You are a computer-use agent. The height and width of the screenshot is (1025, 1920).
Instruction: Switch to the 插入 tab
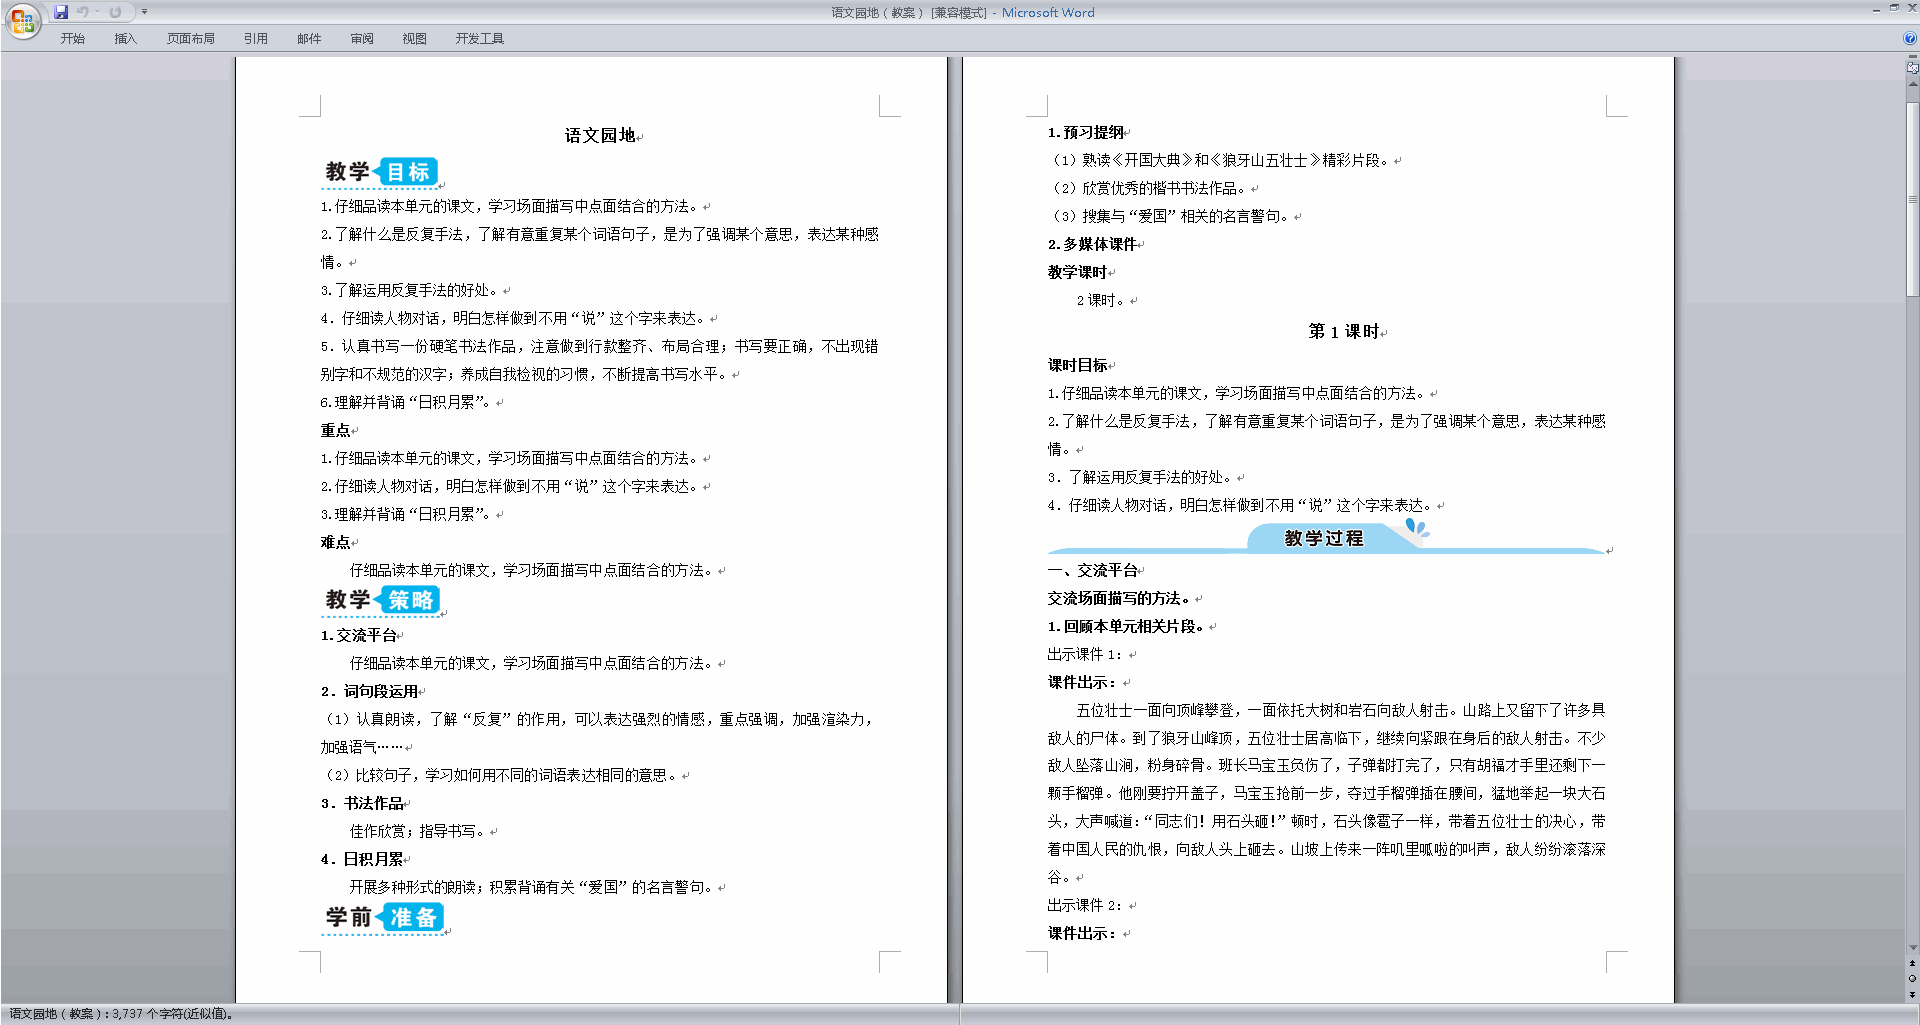click(x=125, y=38)
